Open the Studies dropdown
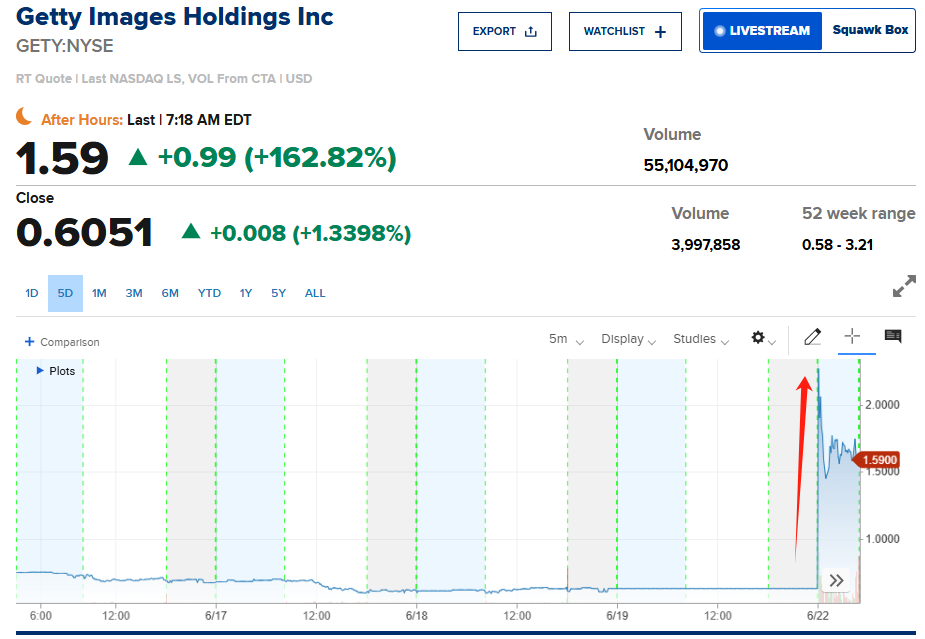Image resolution: width=925 pixels, height=639 pixels. (701, 339)
